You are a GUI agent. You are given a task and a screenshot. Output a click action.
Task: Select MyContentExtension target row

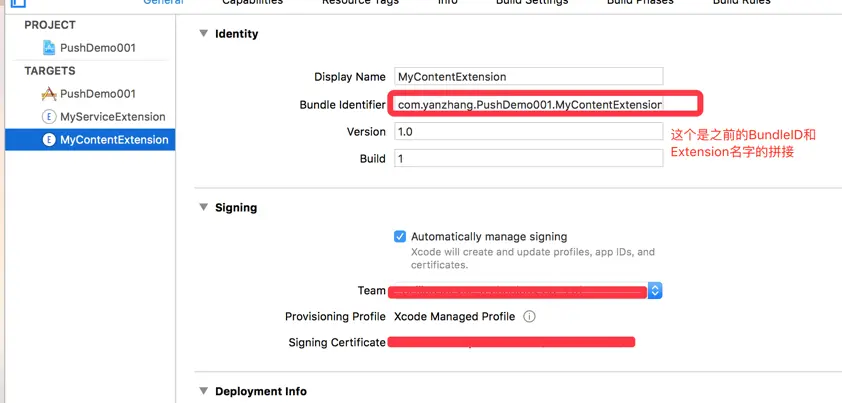tap(90, 140)
